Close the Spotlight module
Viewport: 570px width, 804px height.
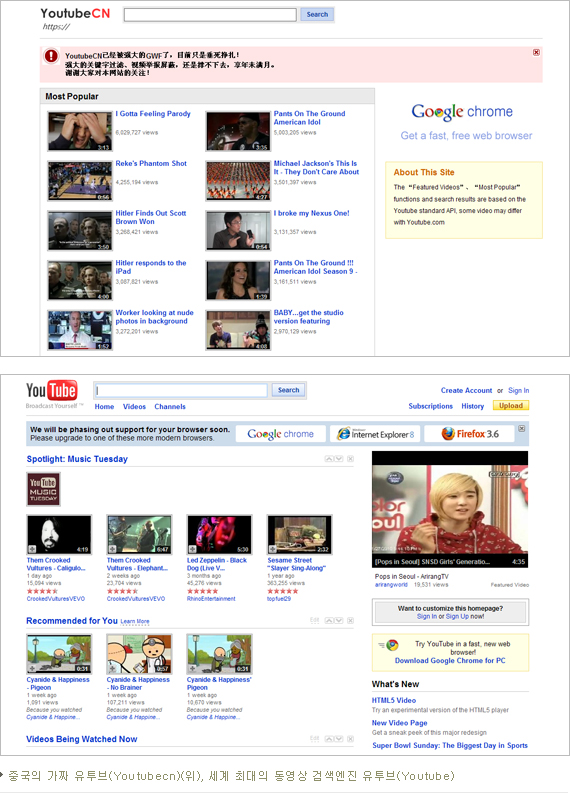[x=351, y=459]
